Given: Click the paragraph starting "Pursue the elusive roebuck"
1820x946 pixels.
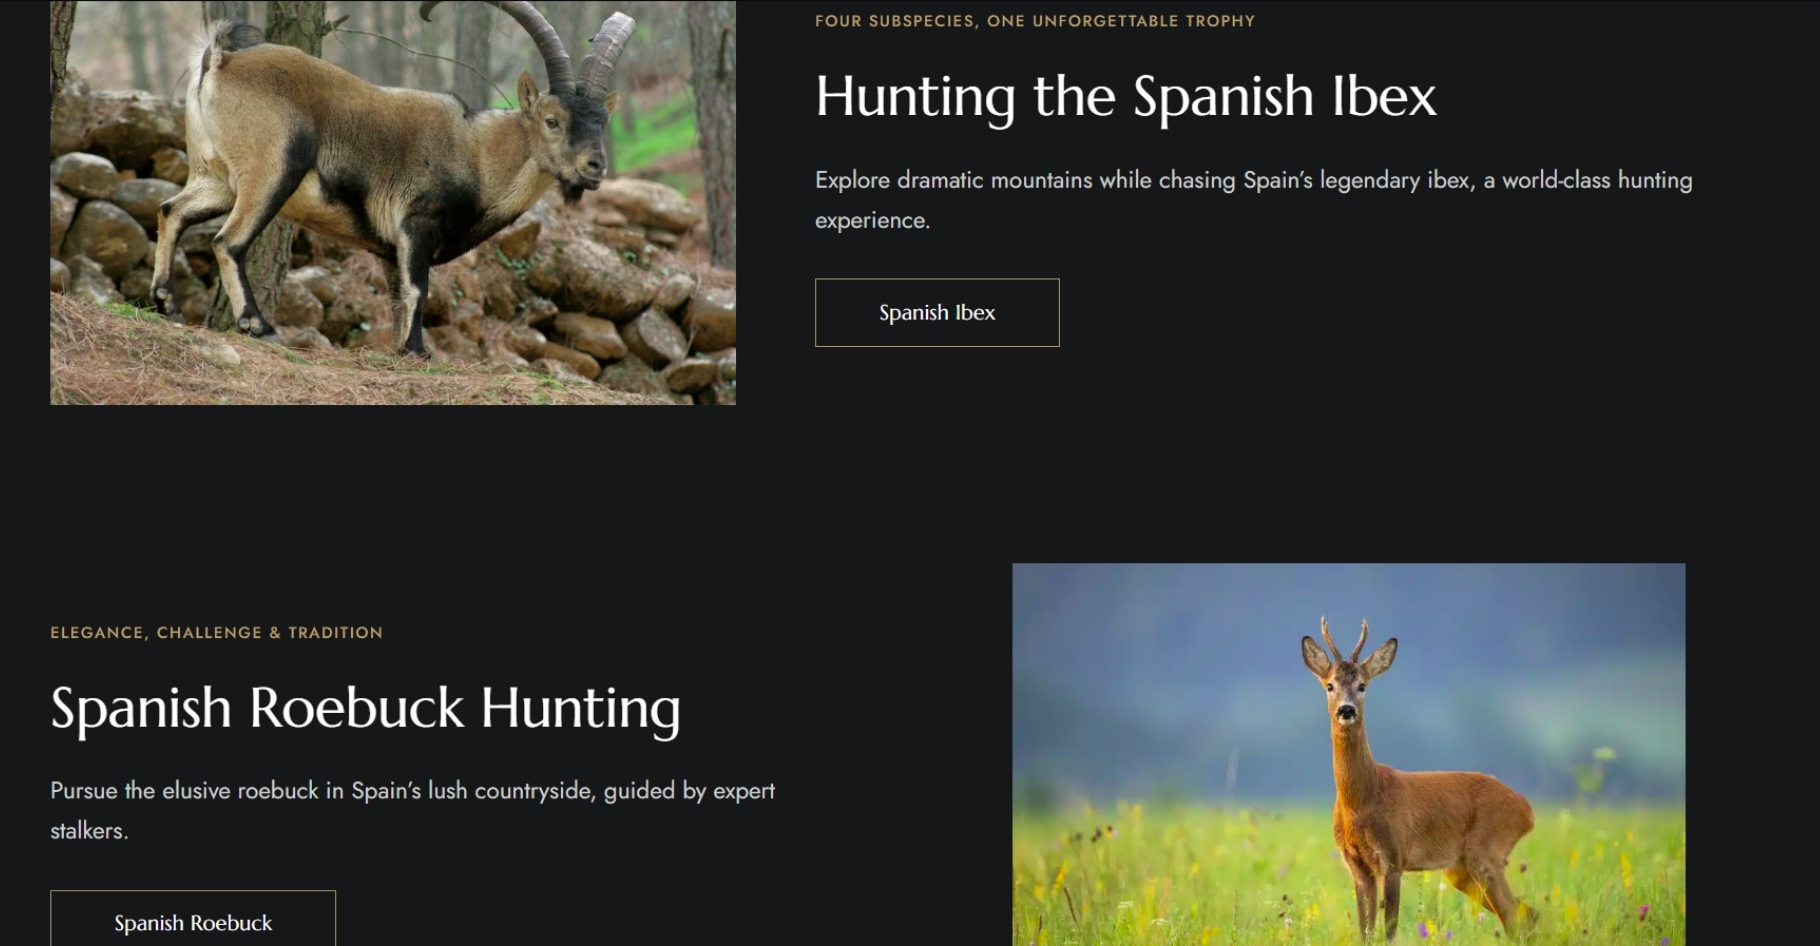Looking at the screenshot, I should tap(412, 810).
